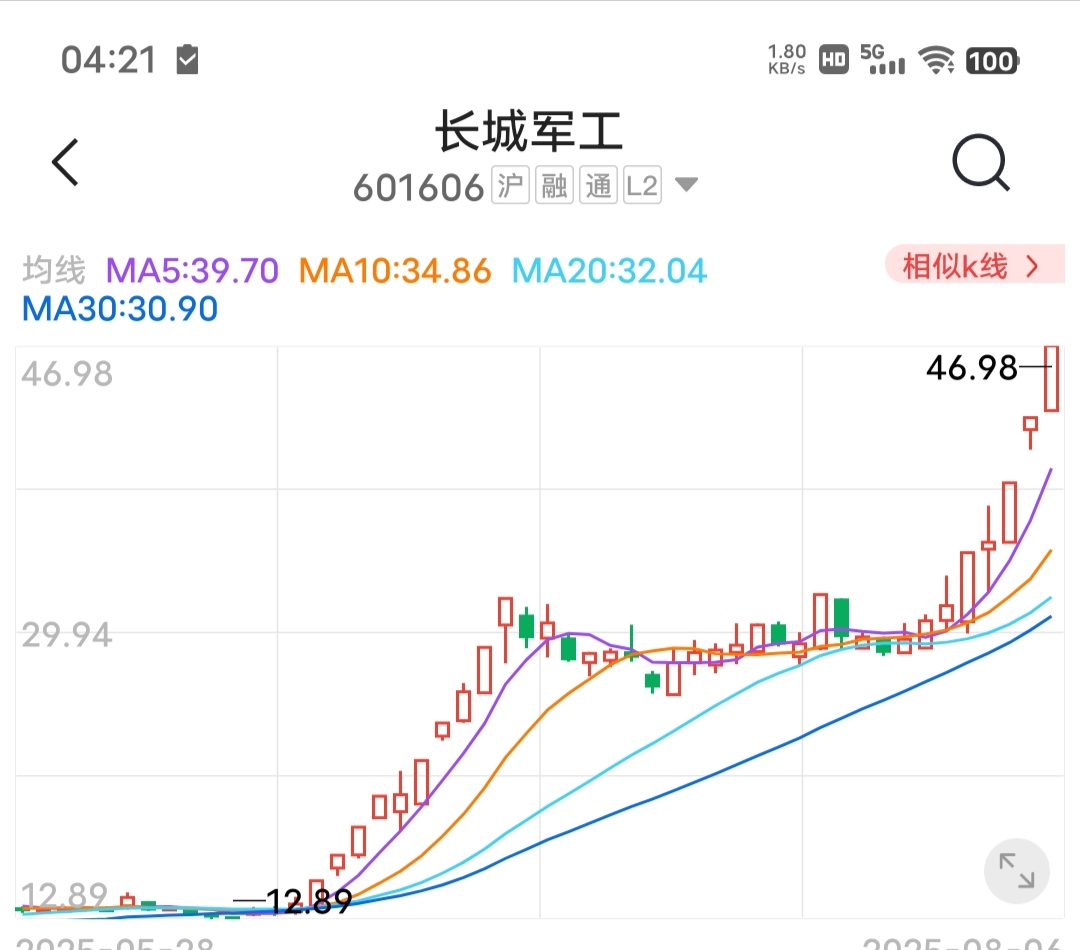Open the 相似k线 similar K-line button
Viewport: 1080px width, 950px height.
click(x=974, y=265)
